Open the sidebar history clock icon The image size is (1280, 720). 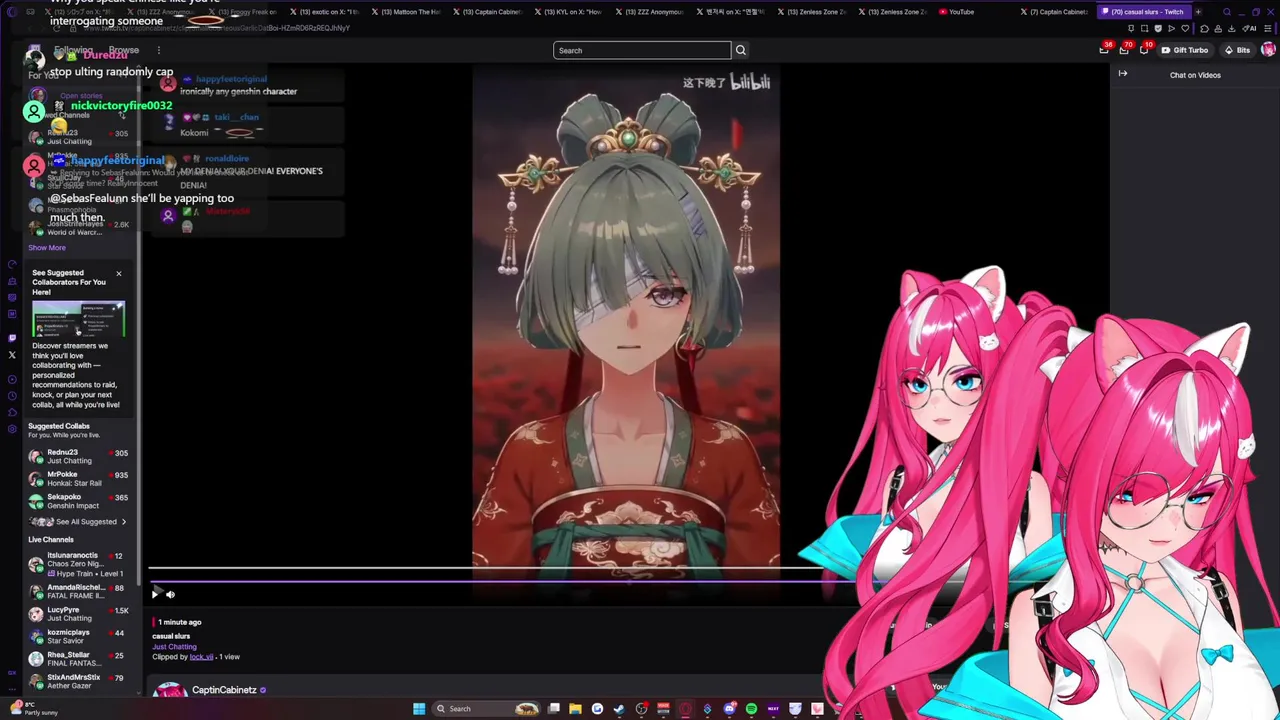coord(12,396)
